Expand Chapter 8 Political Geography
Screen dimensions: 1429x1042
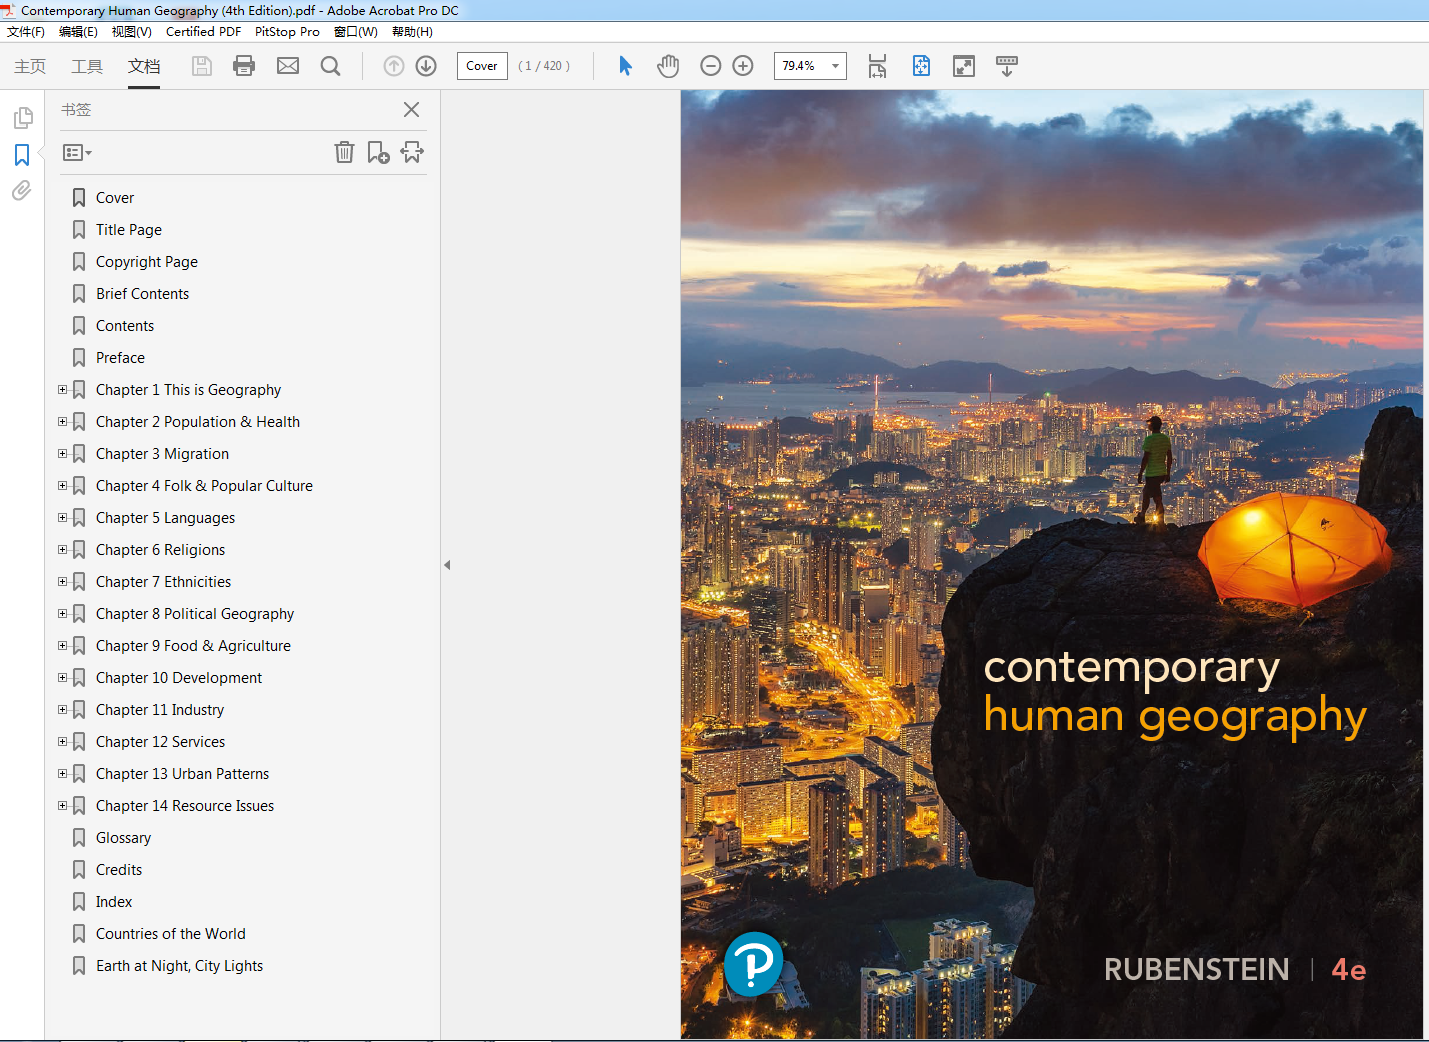pyautogui.click(x=62, y=614)
